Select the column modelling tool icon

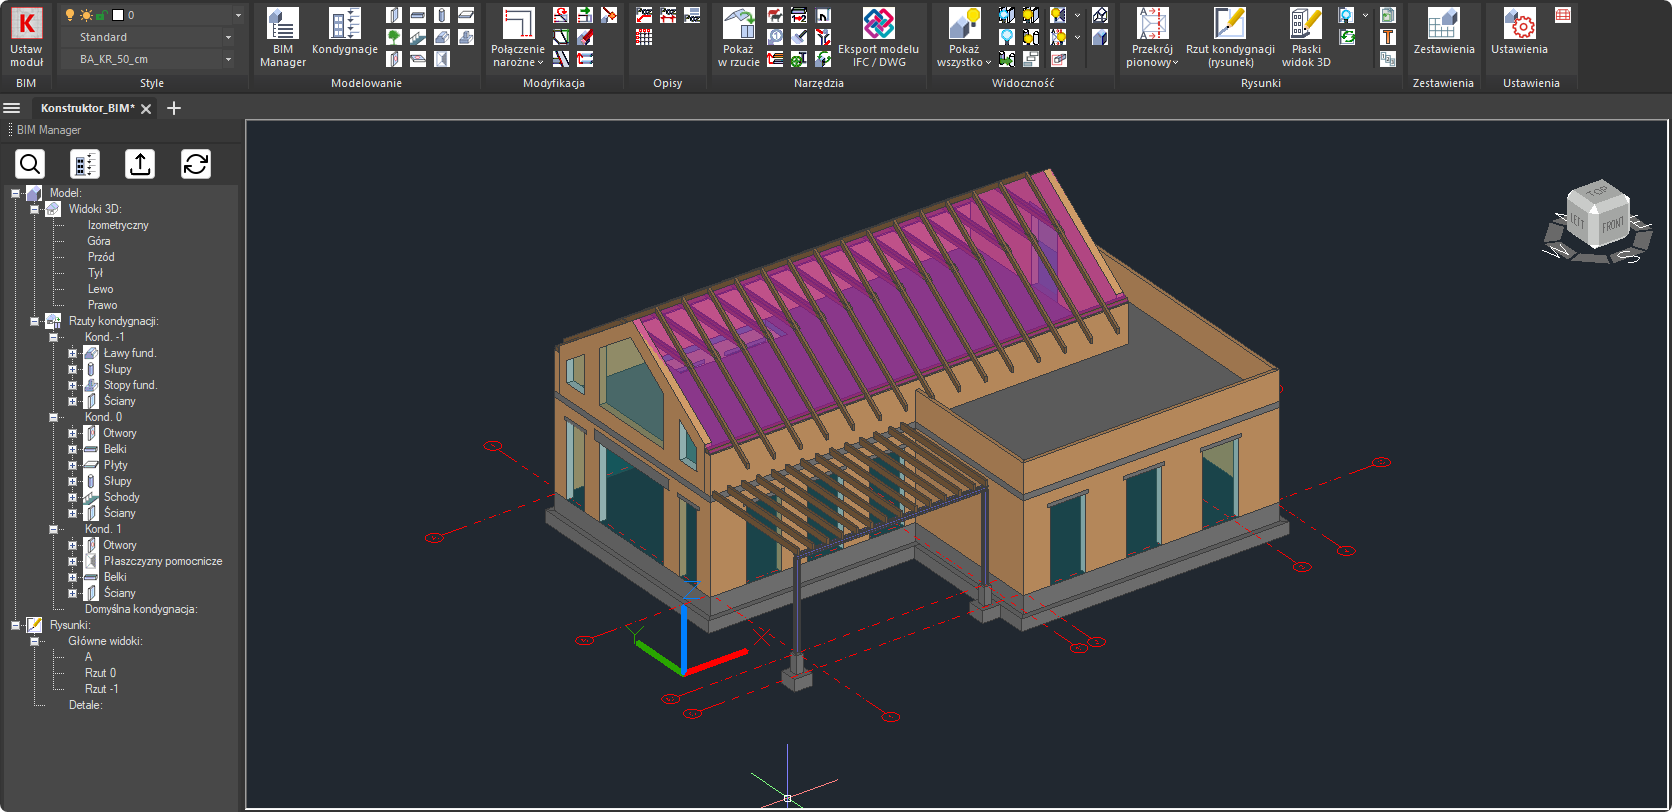point(442,15)
